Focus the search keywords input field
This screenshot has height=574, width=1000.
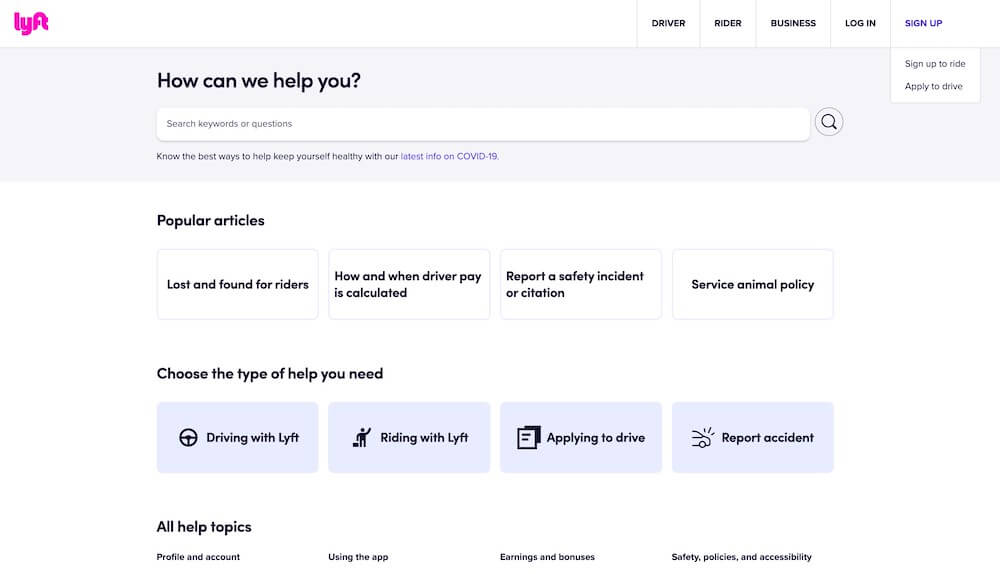(x=483, y=124)
